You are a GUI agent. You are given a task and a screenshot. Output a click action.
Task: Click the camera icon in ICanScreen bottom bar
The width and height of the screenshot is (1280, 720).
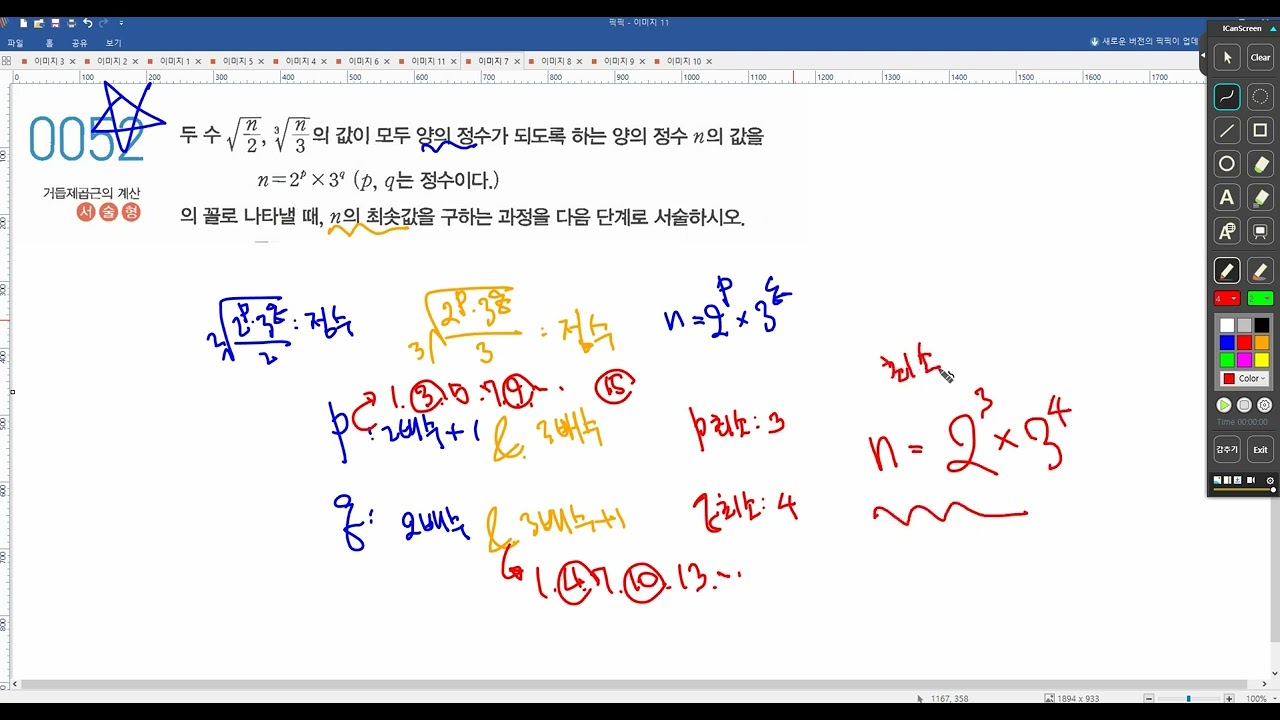point(1250,481)
